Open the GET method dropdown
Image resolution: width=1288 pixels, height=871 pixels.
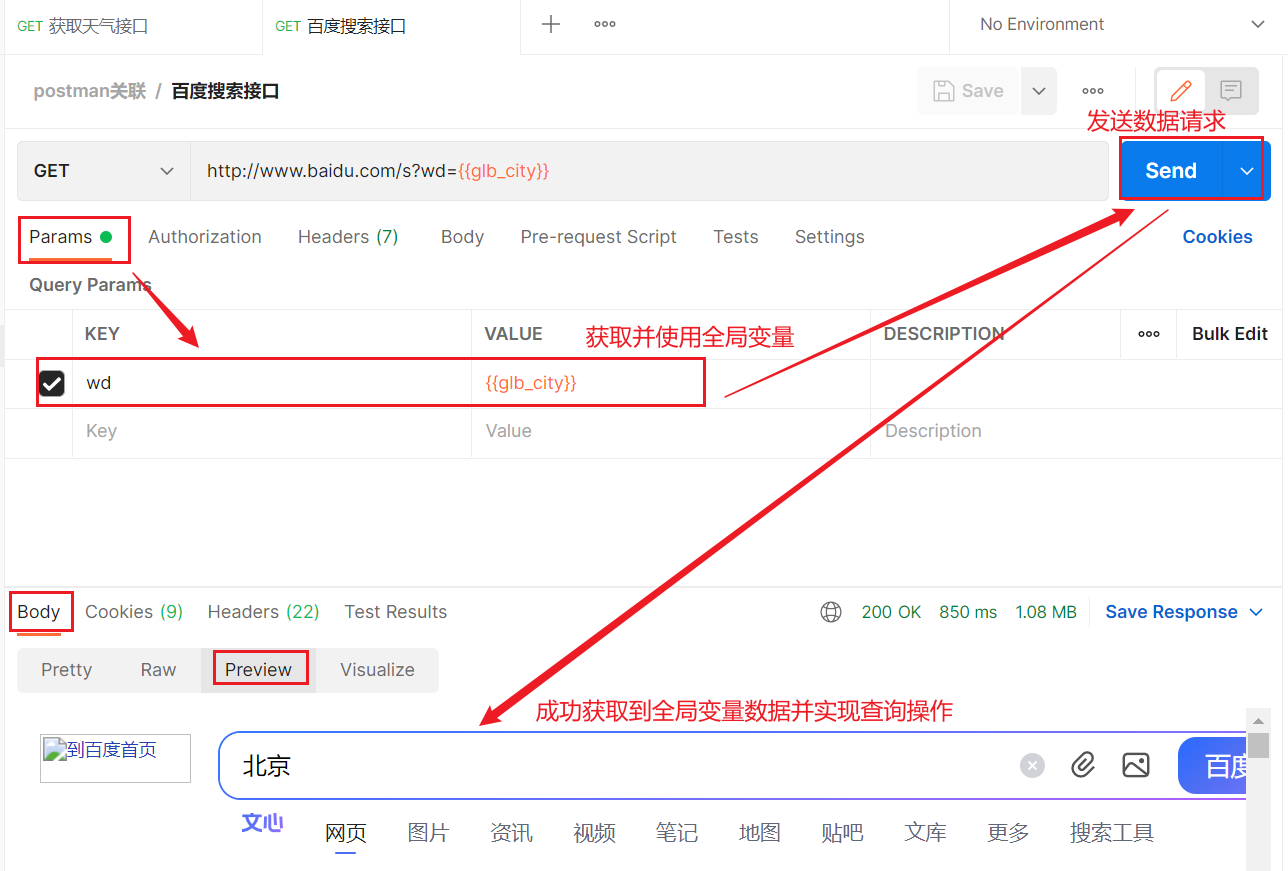[x=104, y=171]
